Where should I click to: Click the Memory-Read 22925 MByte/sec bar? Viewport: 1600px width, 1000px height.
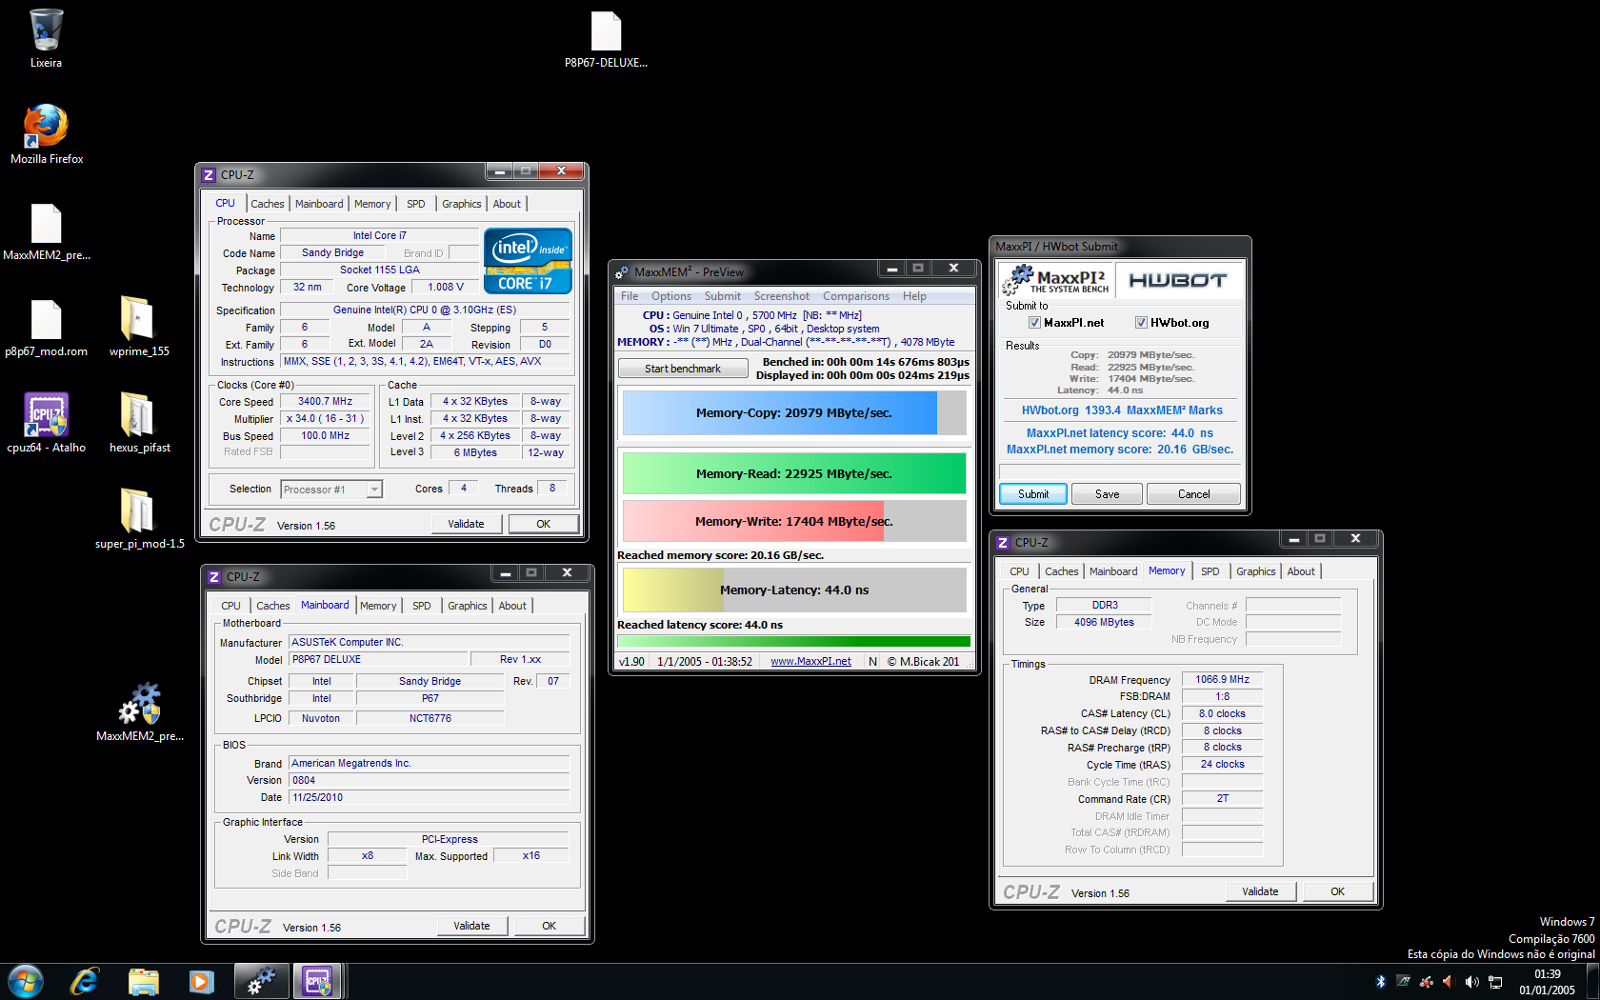click(x=794, y=474)
